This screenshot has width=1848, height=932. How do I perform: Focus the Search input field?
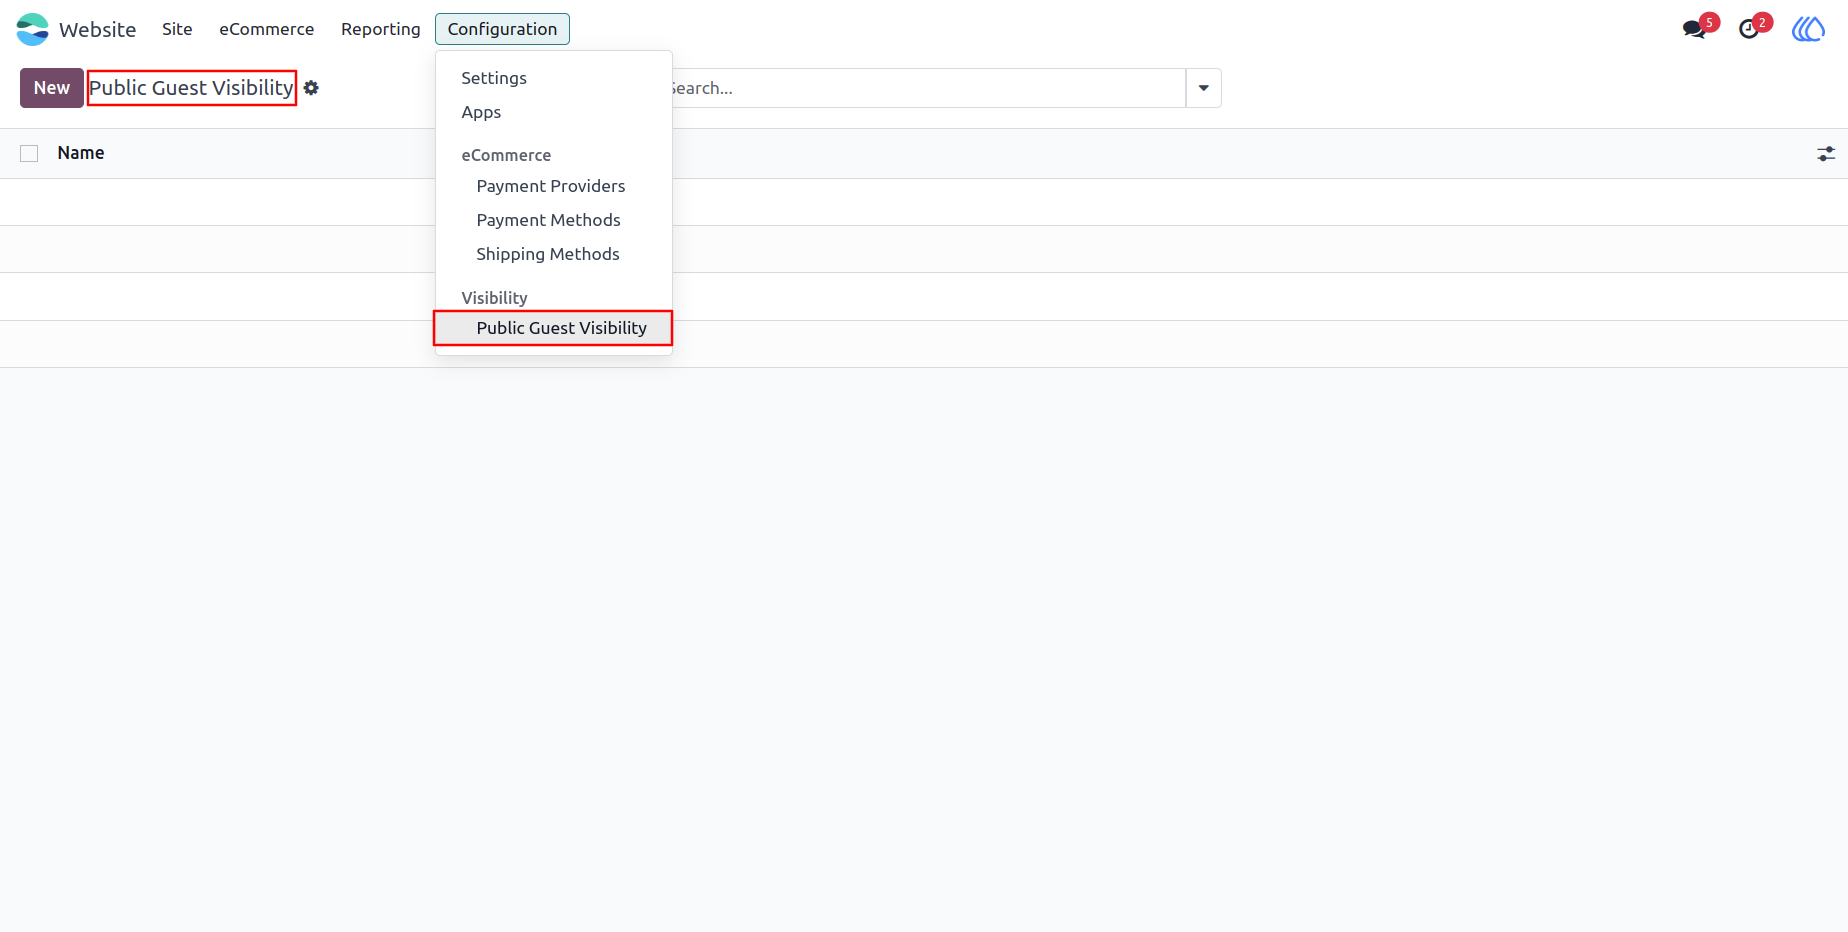[928, 88]
